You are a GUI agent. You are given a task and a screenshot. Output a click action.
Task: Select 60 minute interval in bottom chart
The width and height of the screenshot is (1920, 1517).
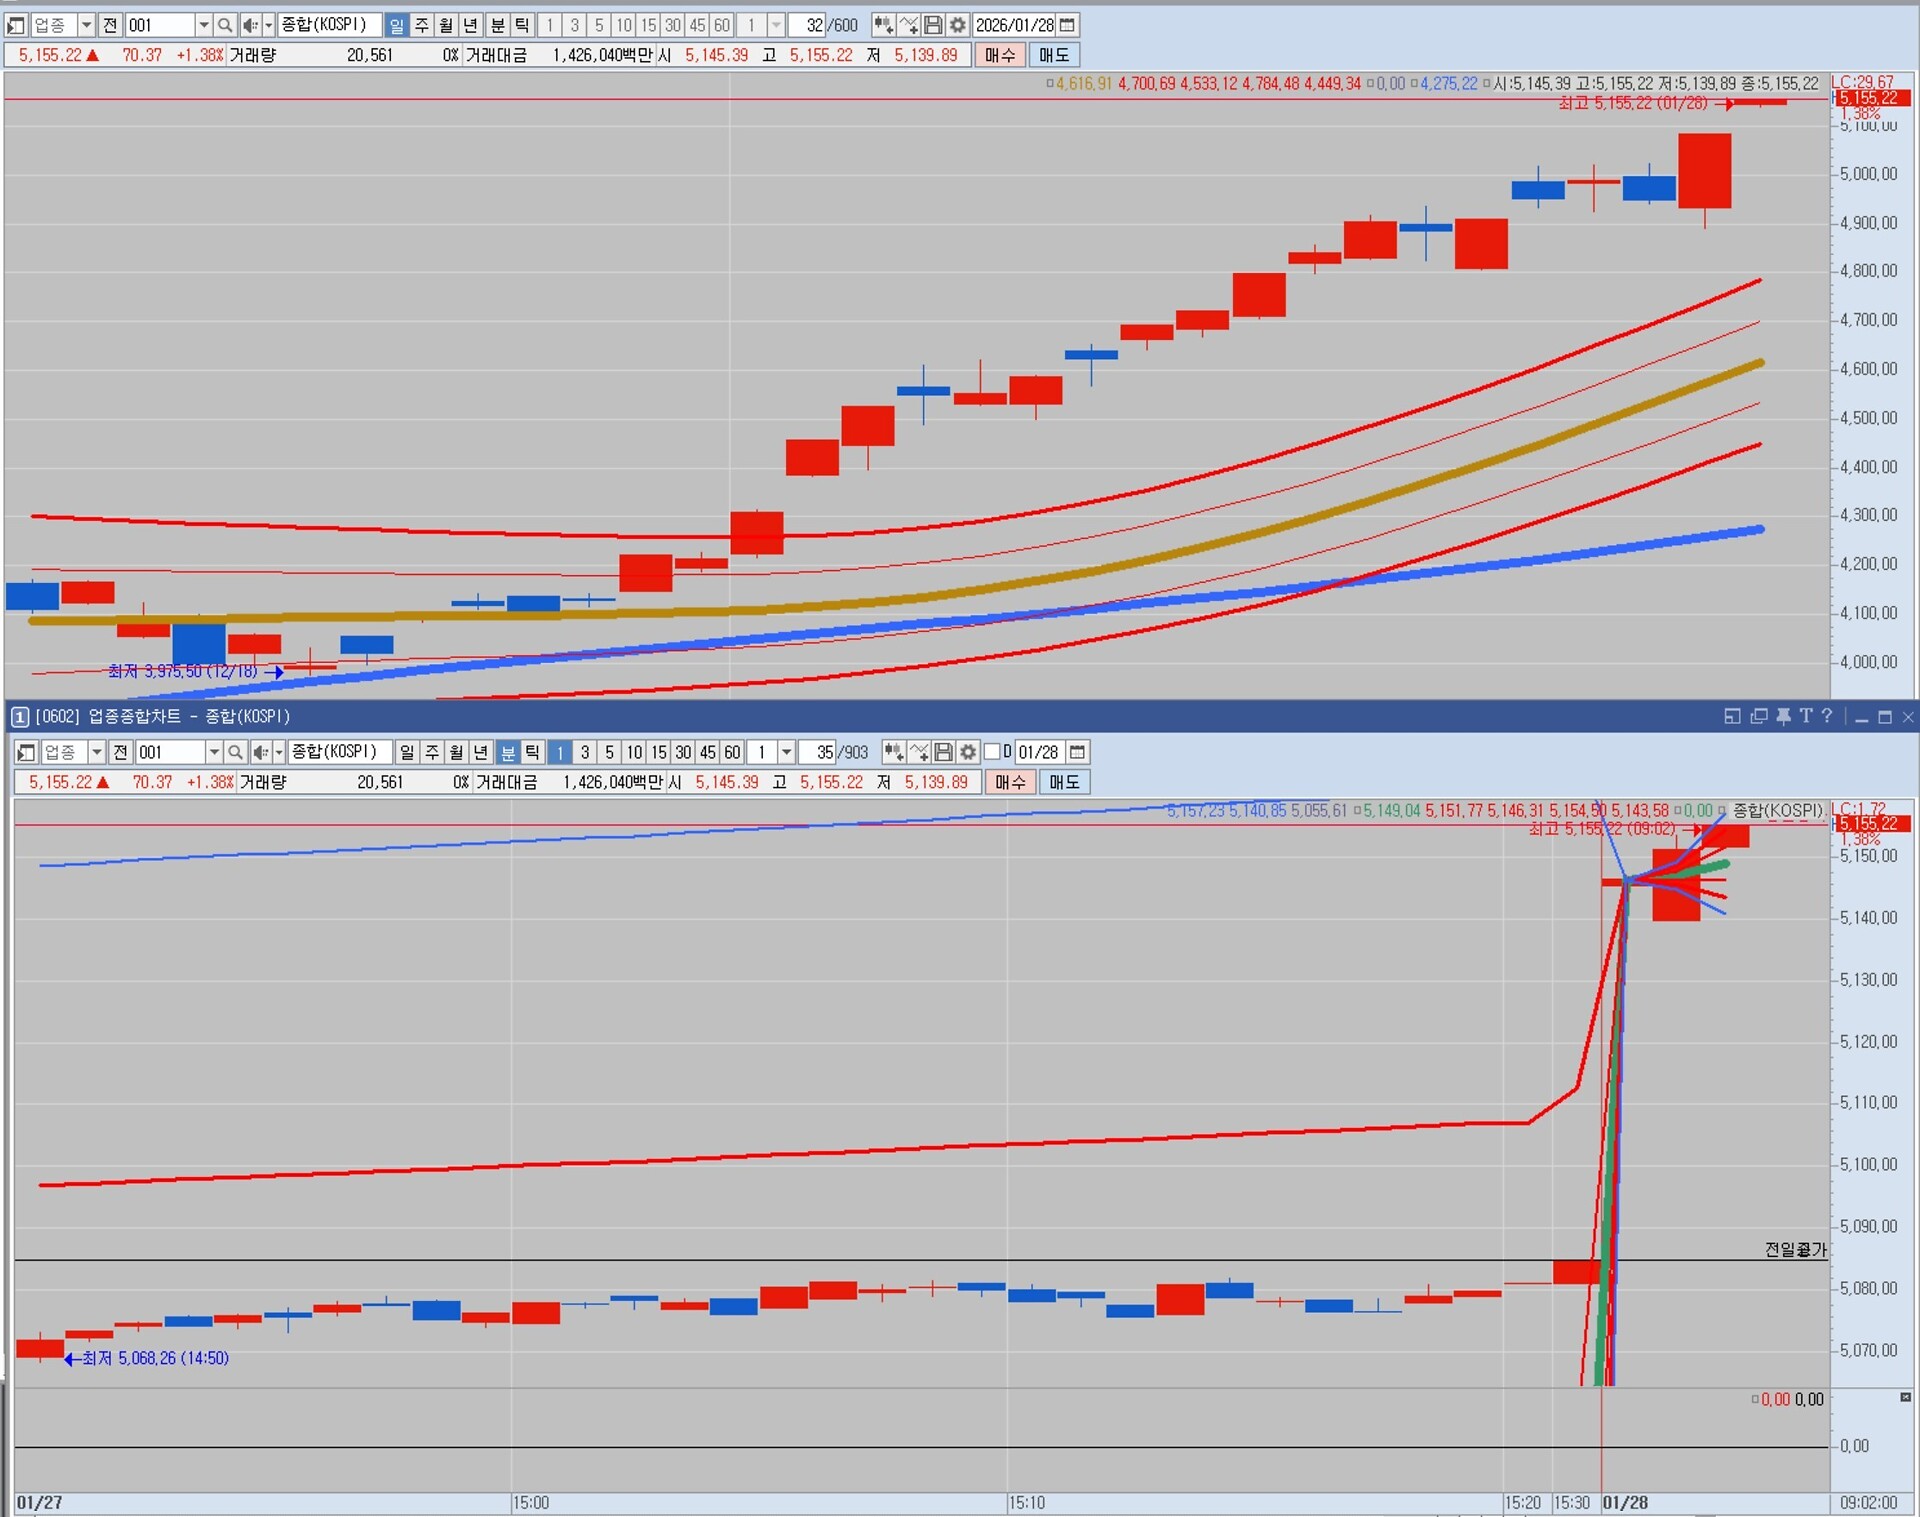[732, 752]
